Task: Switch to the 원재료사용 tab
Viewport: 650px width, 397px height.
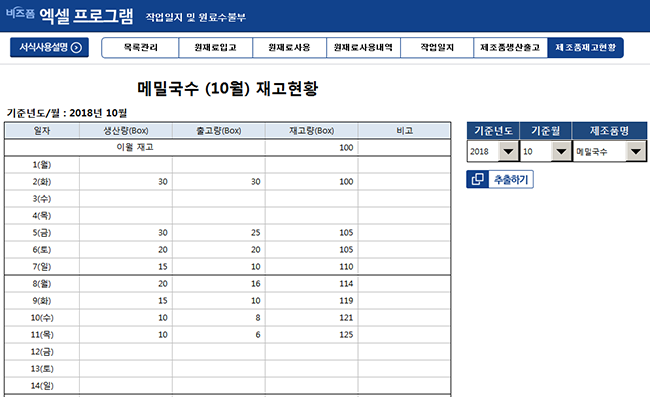Action: (x=289, y=48)
